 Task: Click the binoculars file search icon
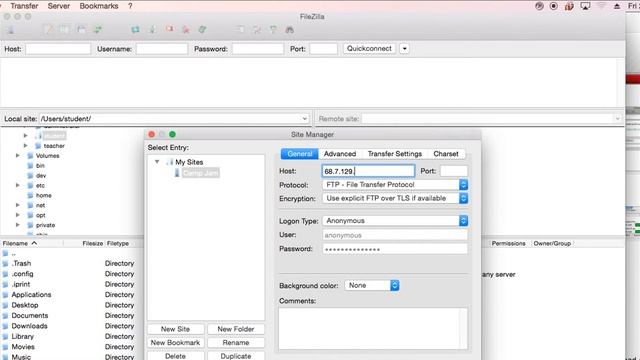tap(289, 30)
